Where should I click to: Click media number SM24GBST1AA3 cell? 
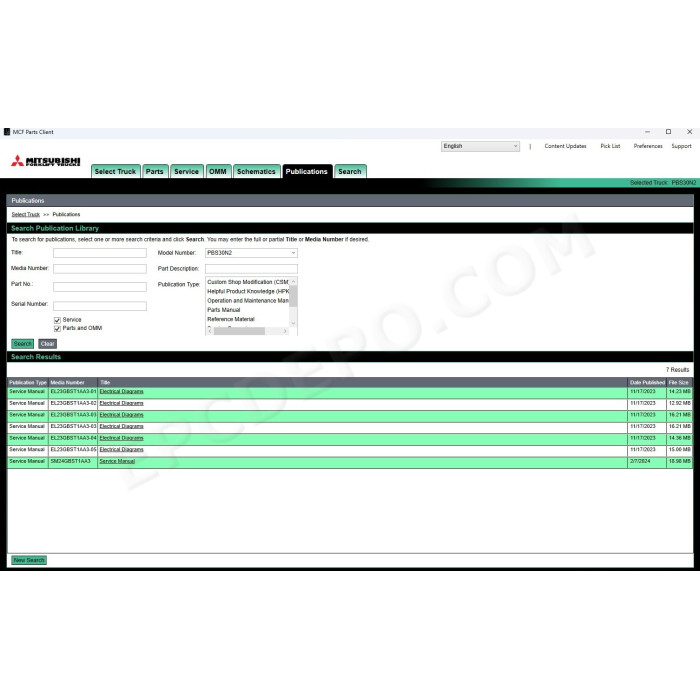click(x=73, y=461)
